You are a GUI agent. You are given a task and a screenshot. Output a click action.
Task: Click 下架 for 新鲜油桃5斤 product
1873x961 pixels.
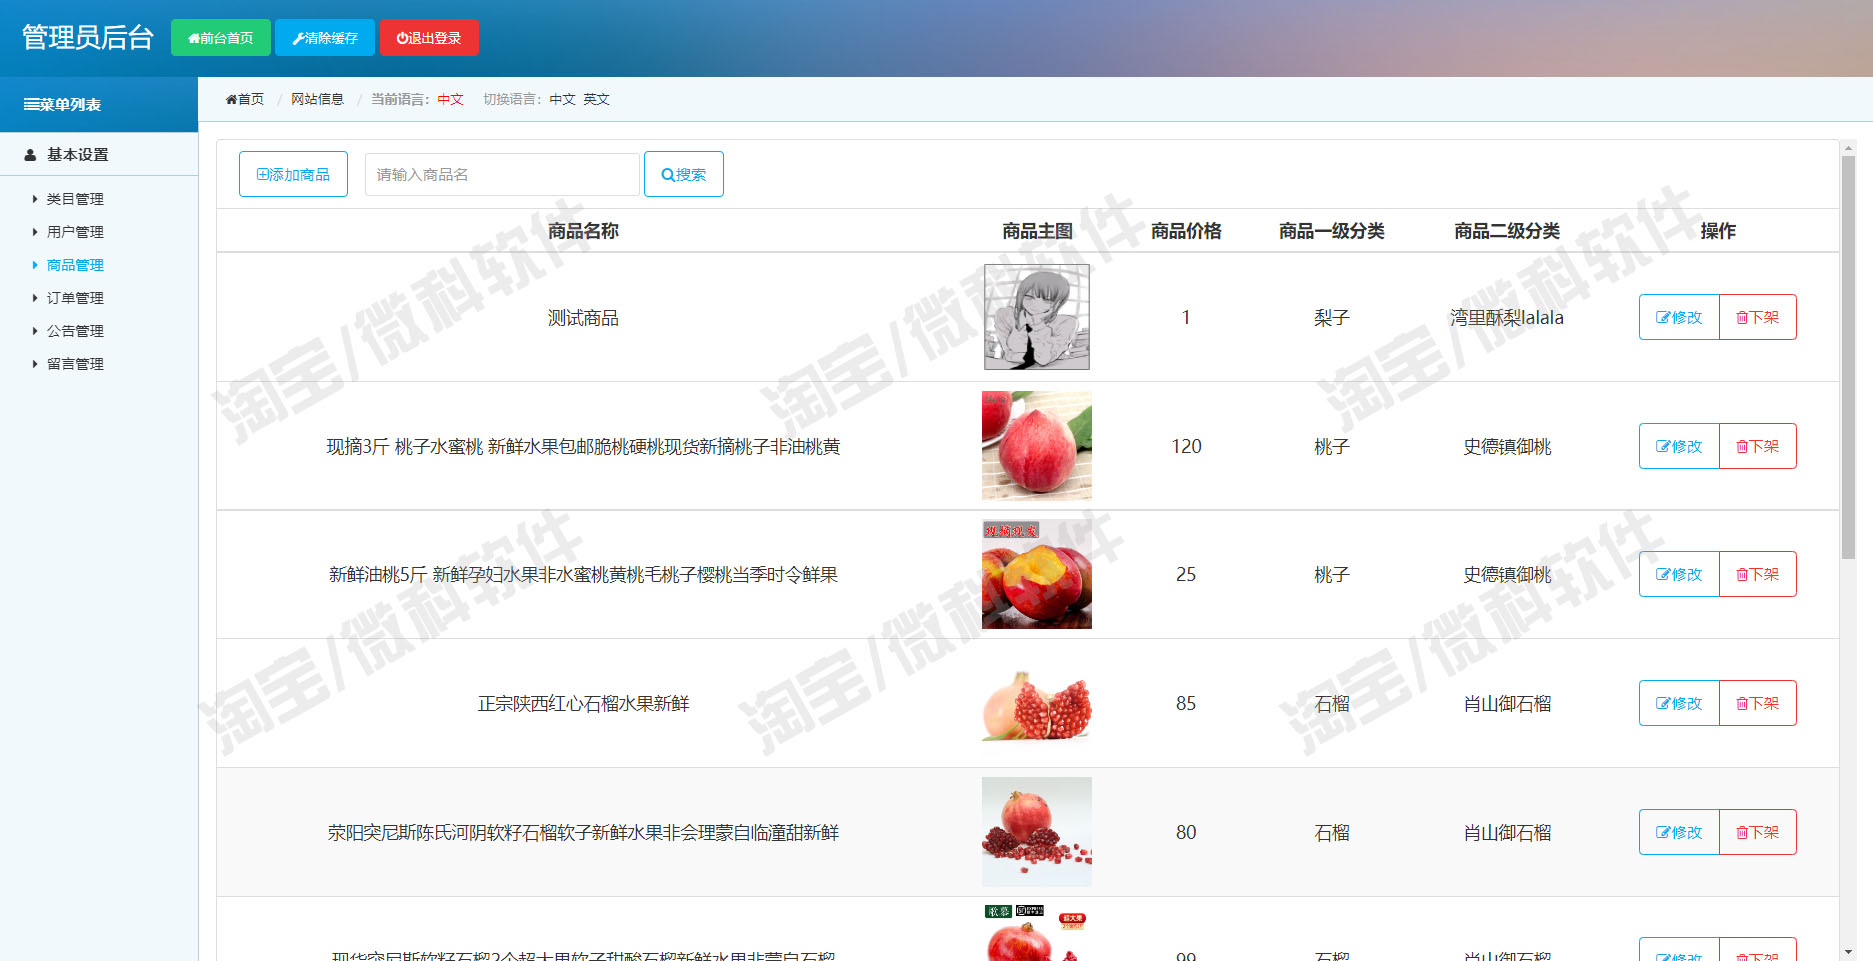point(1758,574)
